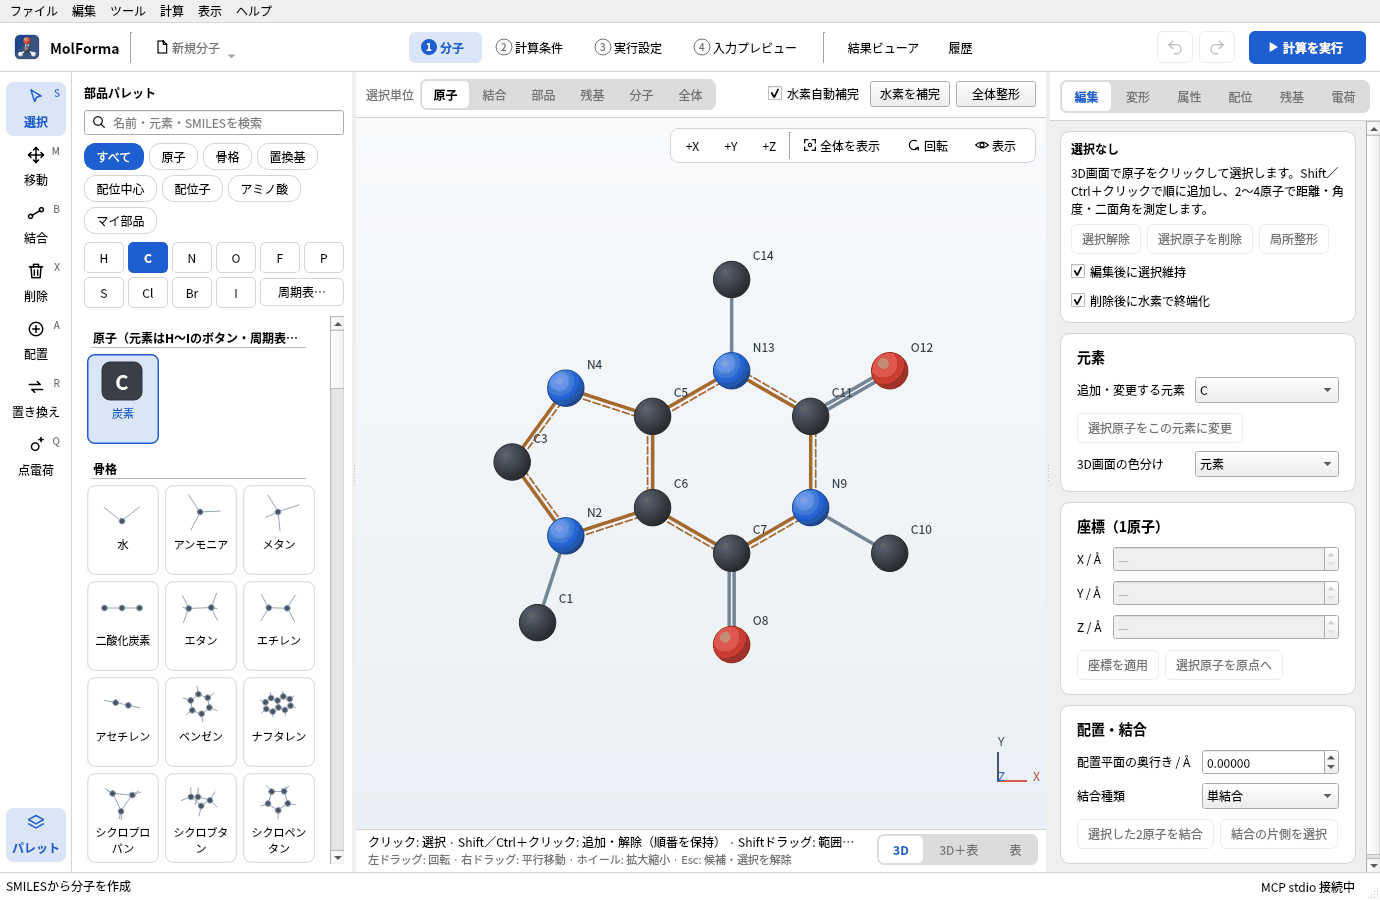The image size is (1380, 900).
Task: Click the redo arrow icon
Action: click(x=1217, y=47)
